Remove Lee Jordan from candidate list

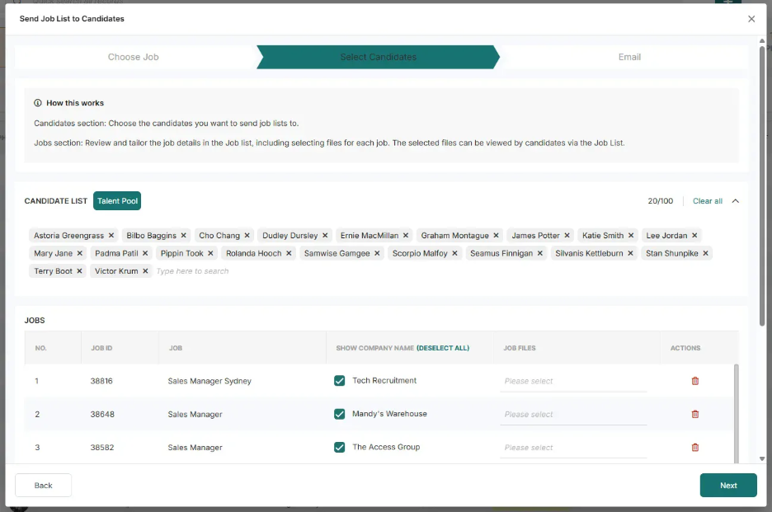(x=695, y=236)
